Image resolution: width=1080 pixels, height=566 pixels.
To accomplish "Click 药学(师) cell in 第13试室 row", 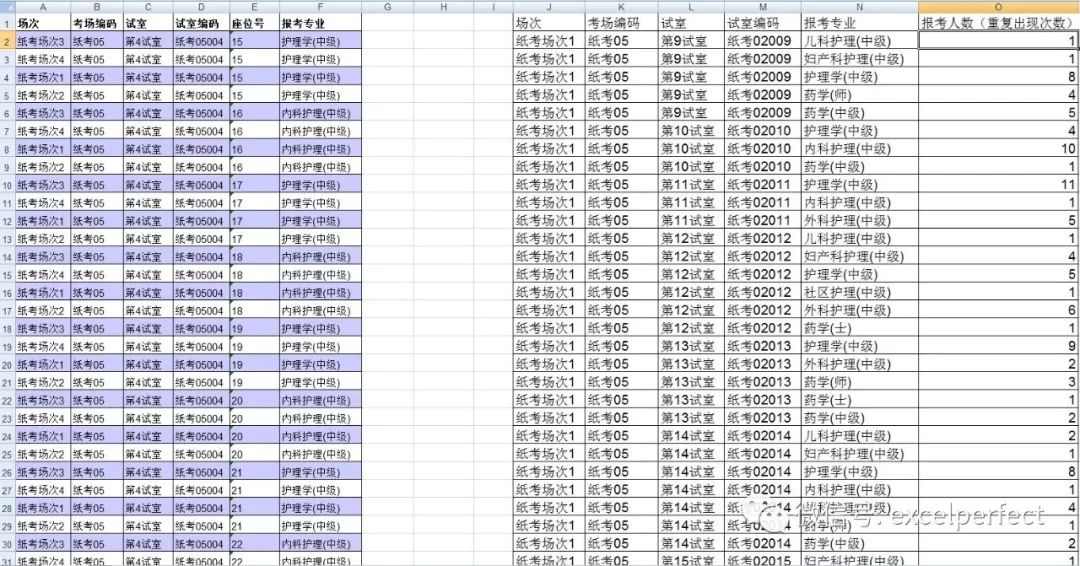I will coord(860,381).
